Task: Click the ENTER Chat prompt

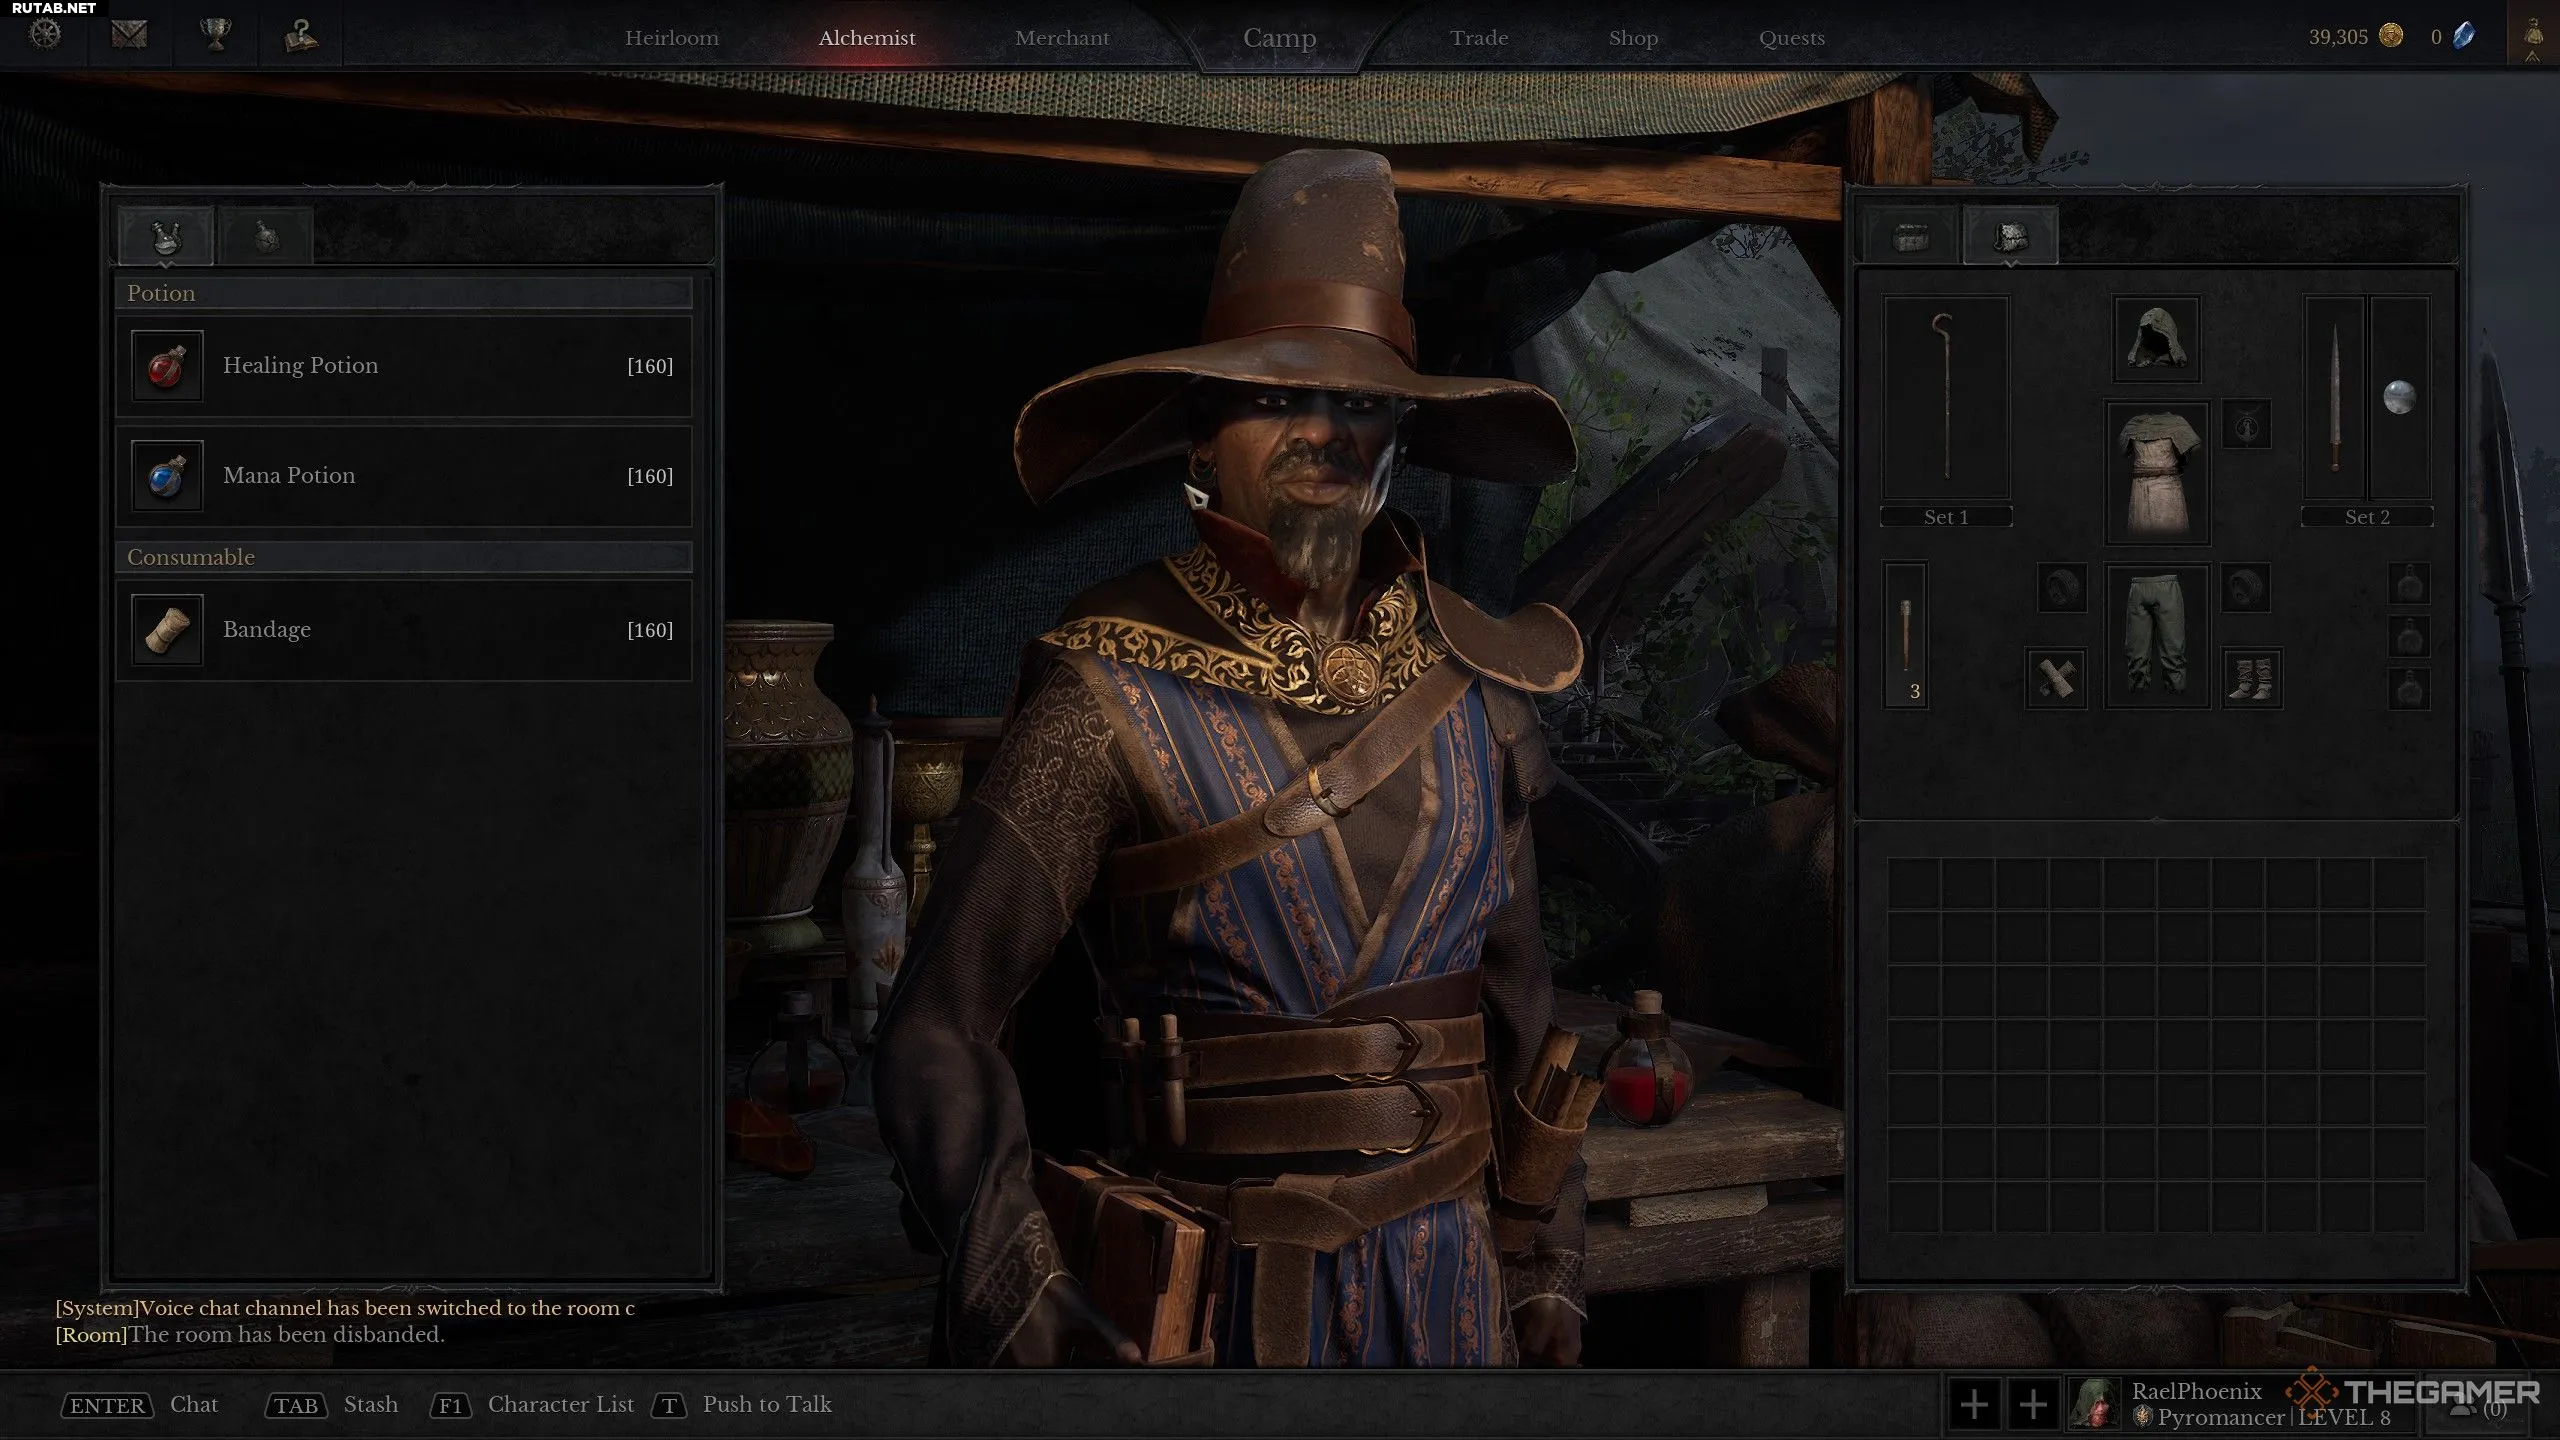Action: 139,1405
